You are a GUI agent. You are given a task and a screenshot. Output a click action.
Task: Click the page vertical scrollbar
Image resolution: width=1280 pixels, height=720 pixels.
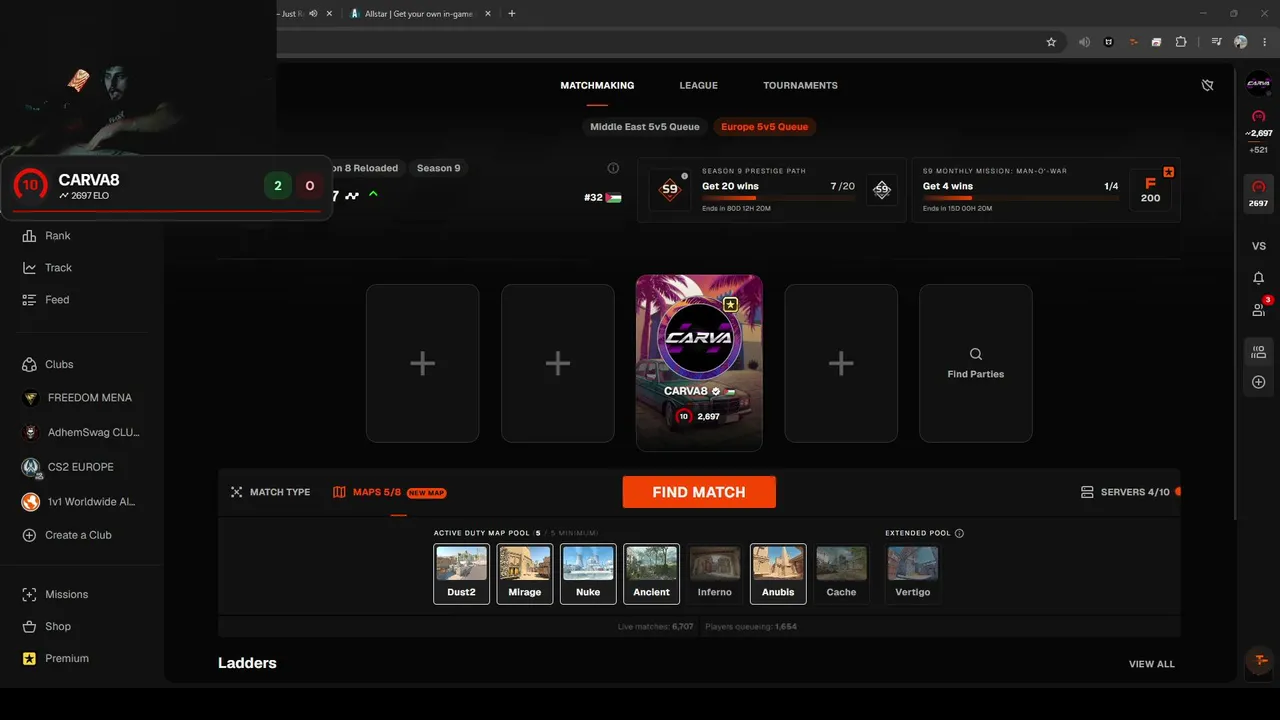click(x=1236, y=295)
